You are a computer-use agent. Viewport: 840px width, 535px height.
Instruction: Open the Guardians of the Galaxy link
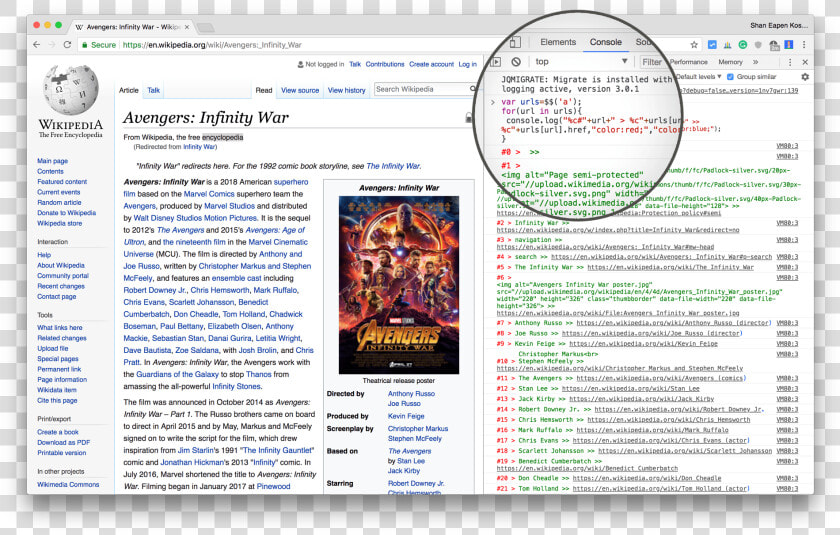pyautogui.click(x=177, y=374)
